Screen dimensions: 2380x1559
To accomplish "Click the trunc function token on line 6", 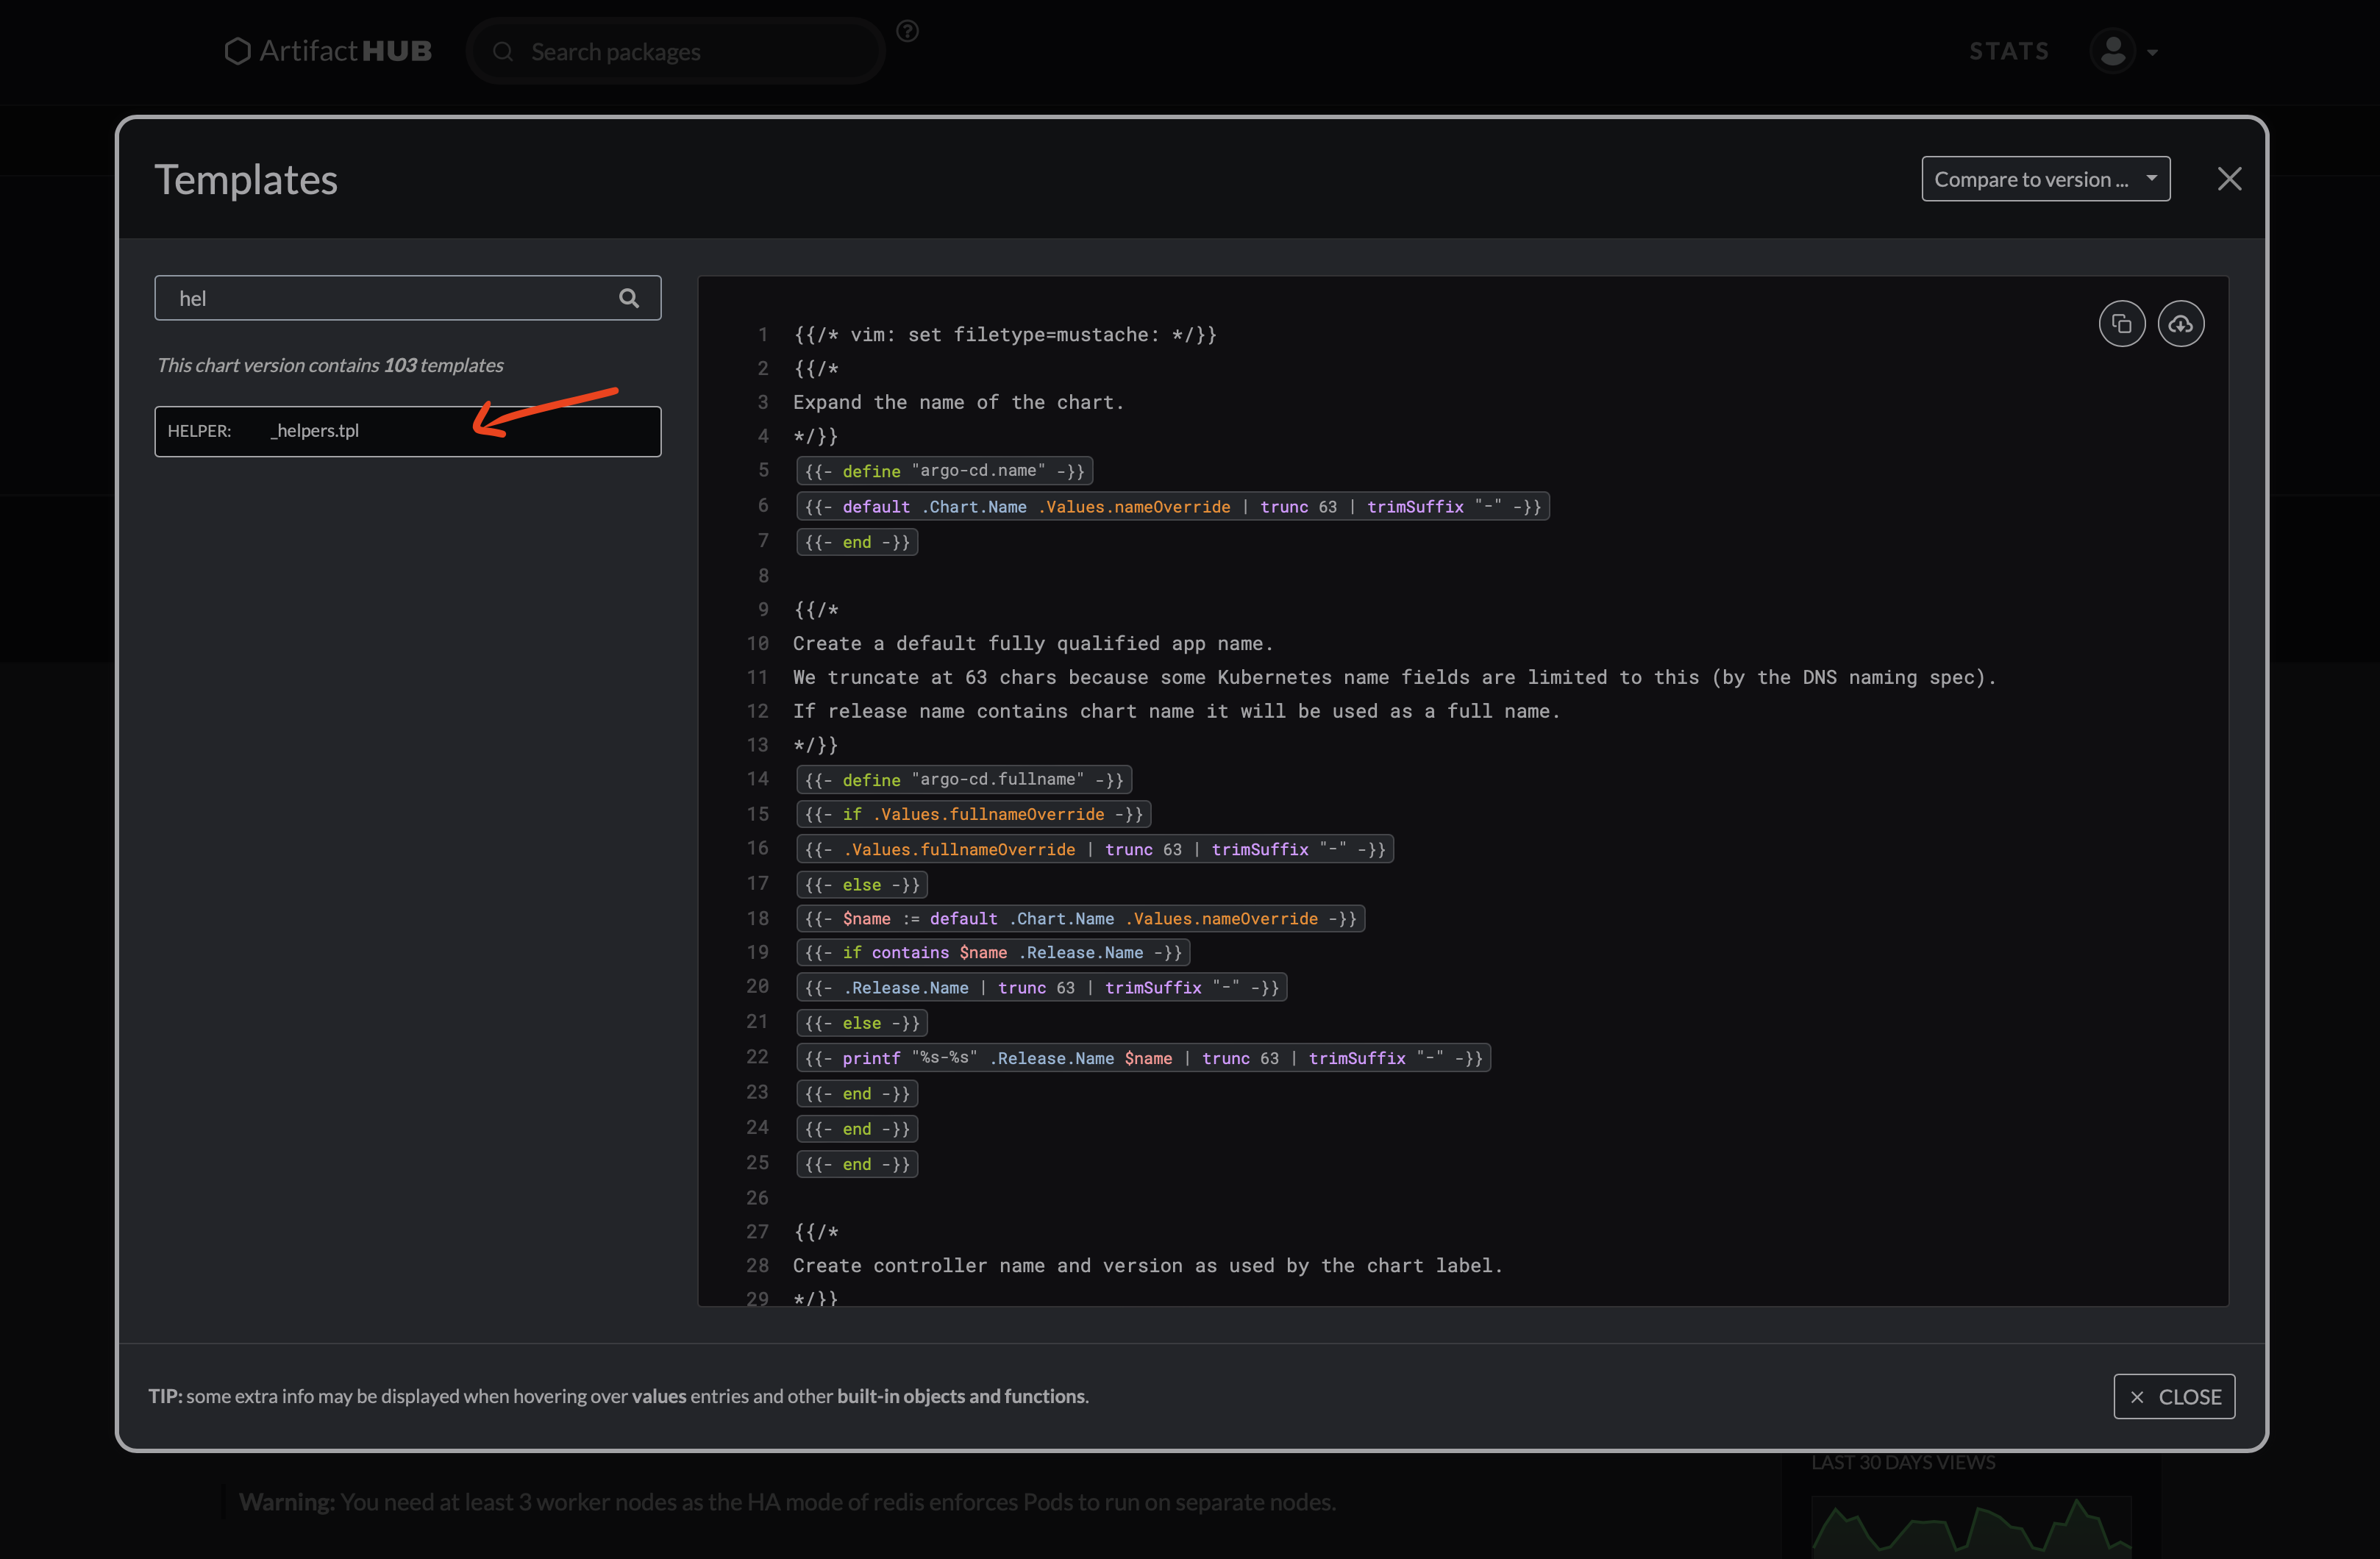I will click(x=1285, y=506).
